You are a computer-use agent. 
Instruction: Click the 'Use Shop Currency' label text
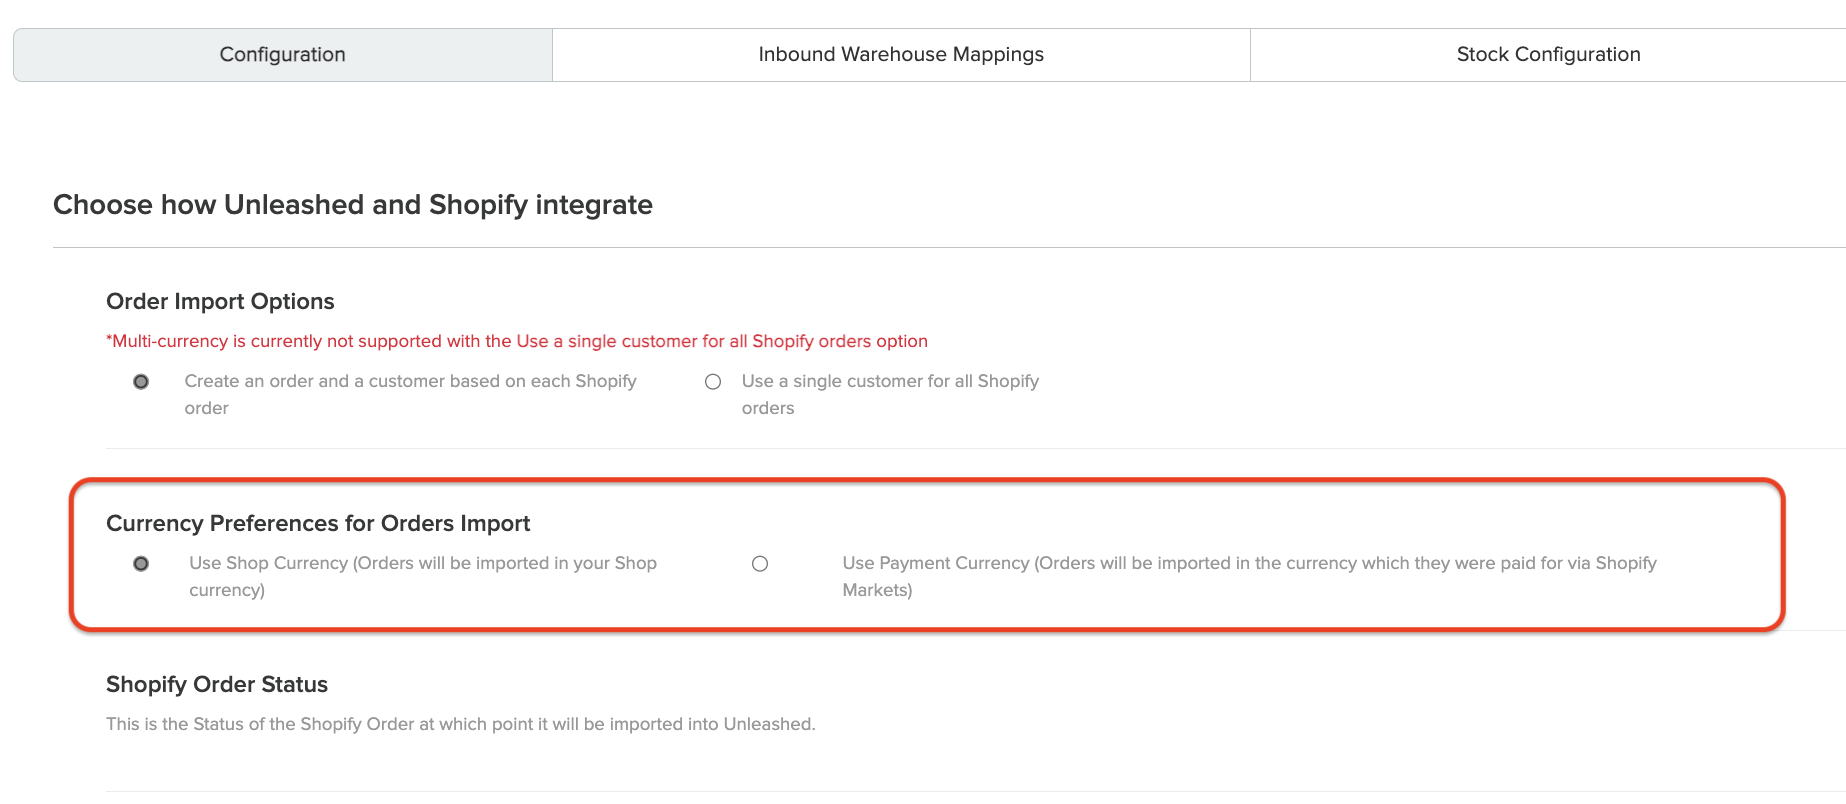point(423,576)
